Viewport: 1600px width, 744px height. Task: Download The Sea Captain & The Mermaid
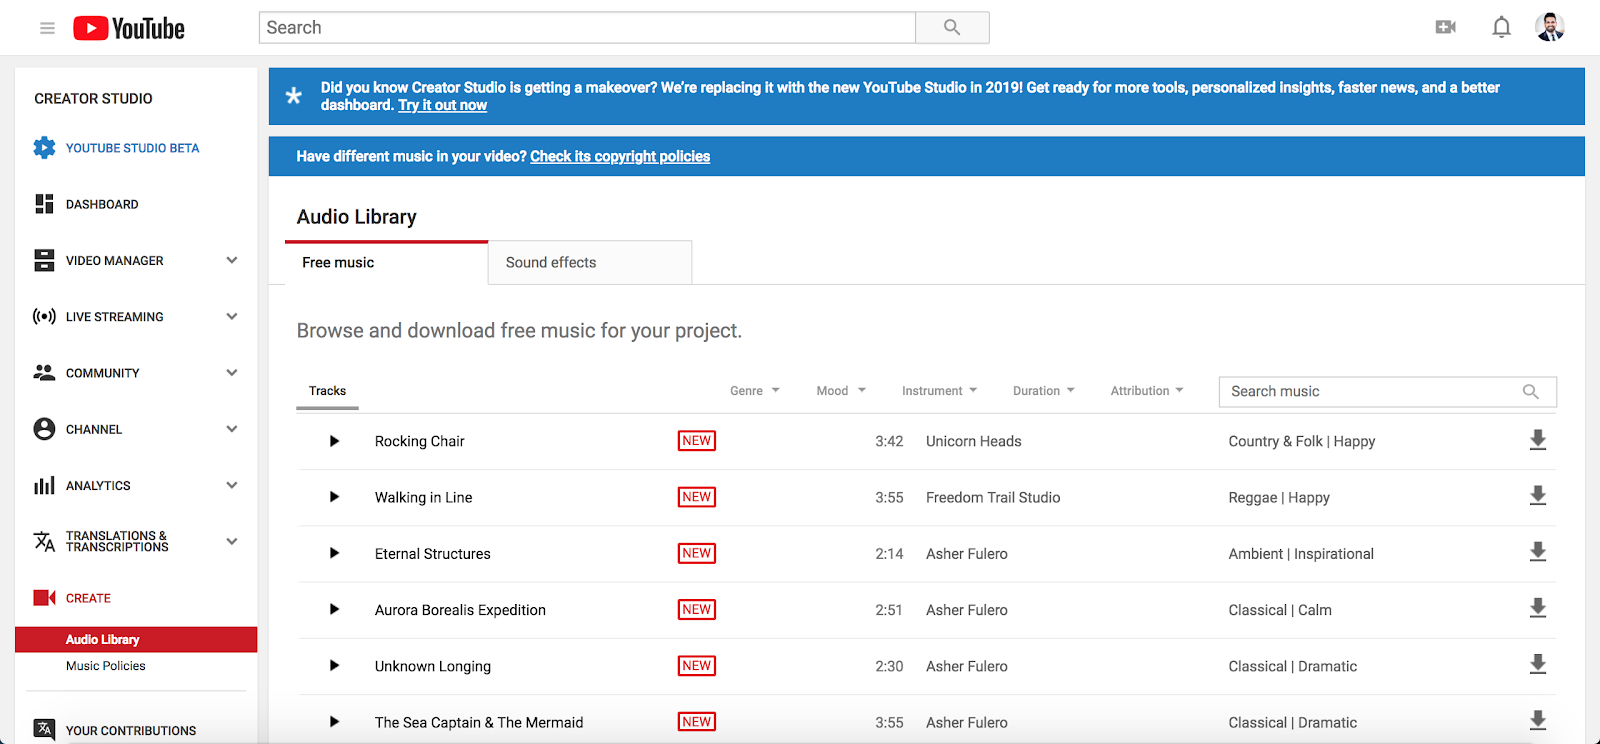pos(1538,720)
